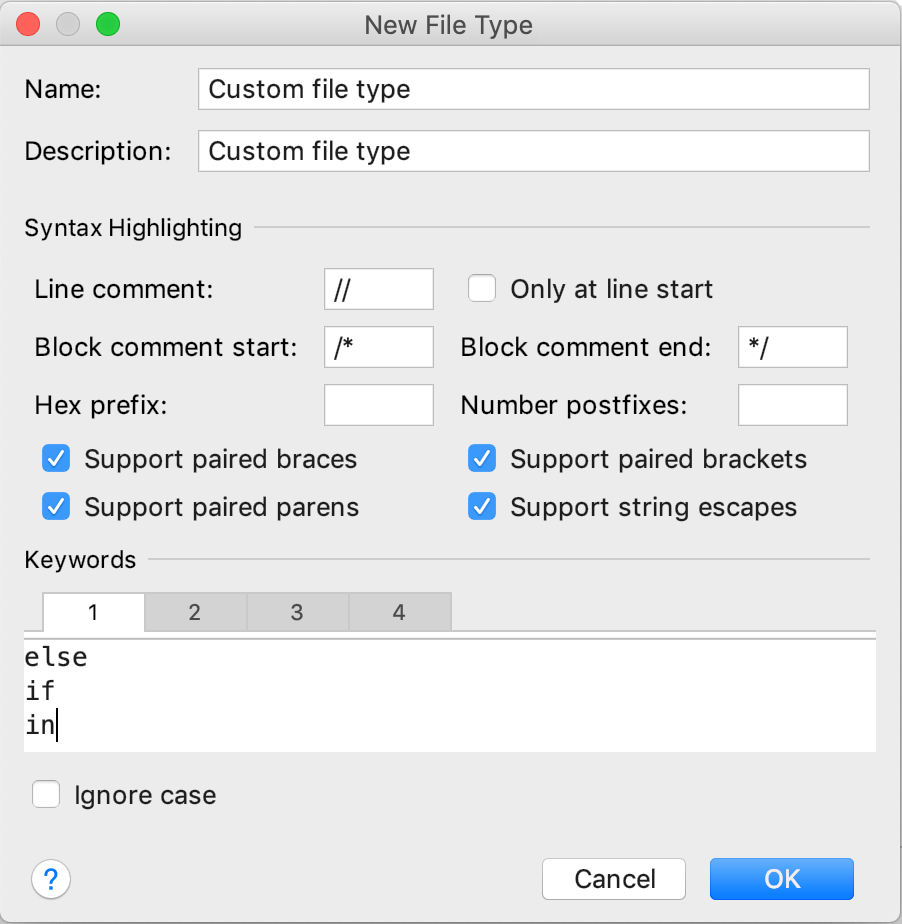The image size is (902, 924).
Task: Click the Cancel button
Action: coord(613,879)
